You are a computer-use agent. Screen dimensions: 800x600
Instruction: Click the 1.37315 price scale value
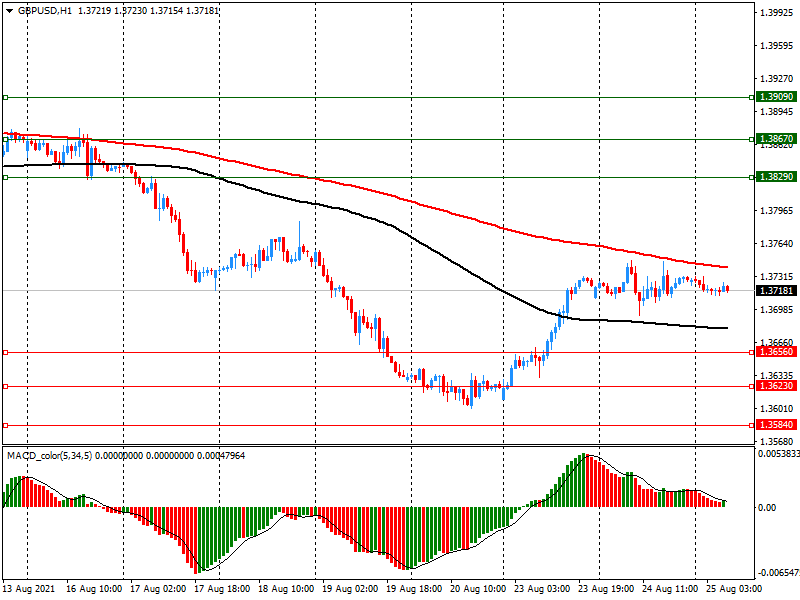[x=777, y=277]
